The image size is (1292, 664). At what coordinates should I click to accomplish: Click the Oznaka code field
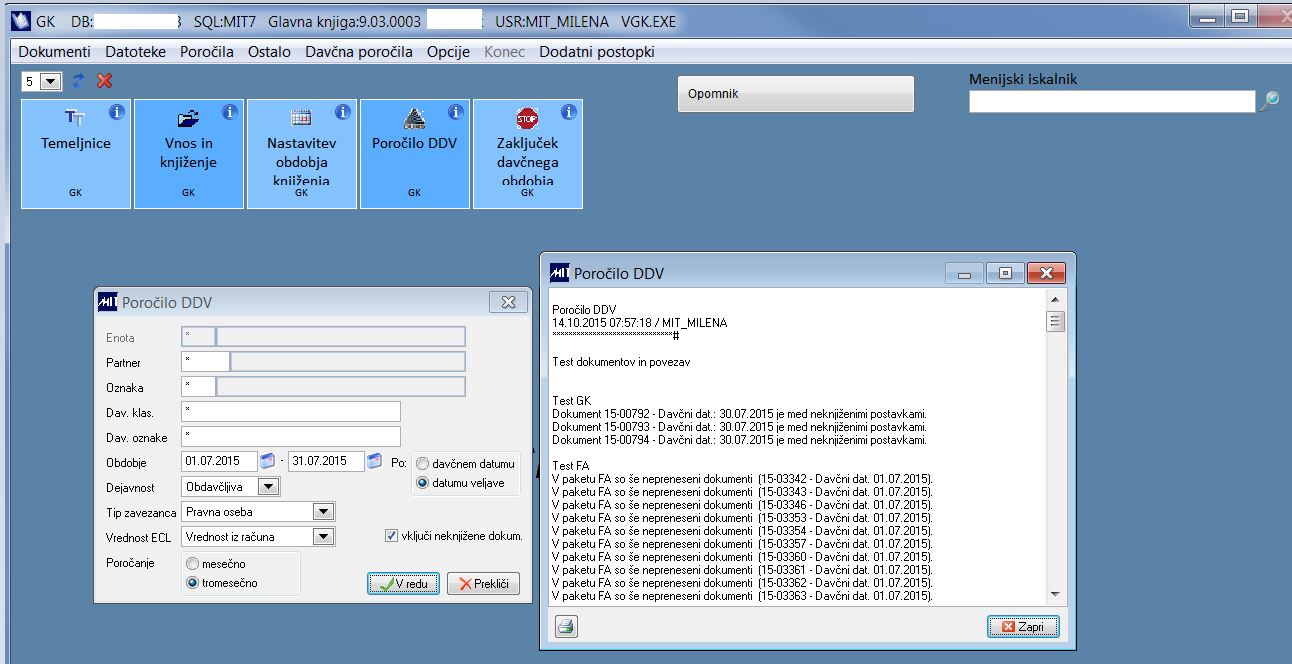point(198,386)
